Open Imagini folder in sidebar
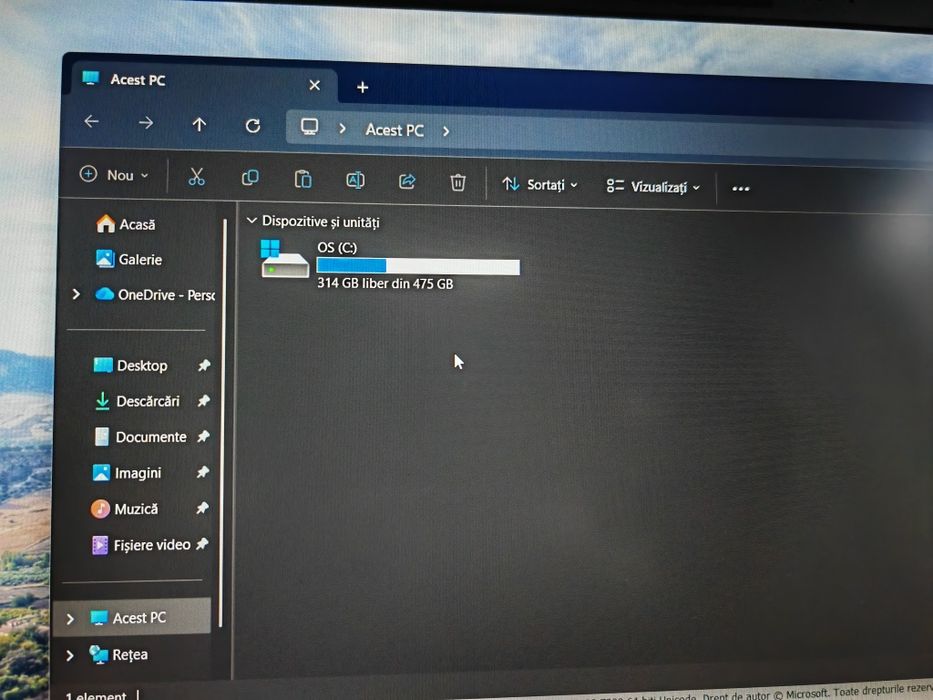This screenshot has width=933, height=700. [x=127, y=473]
